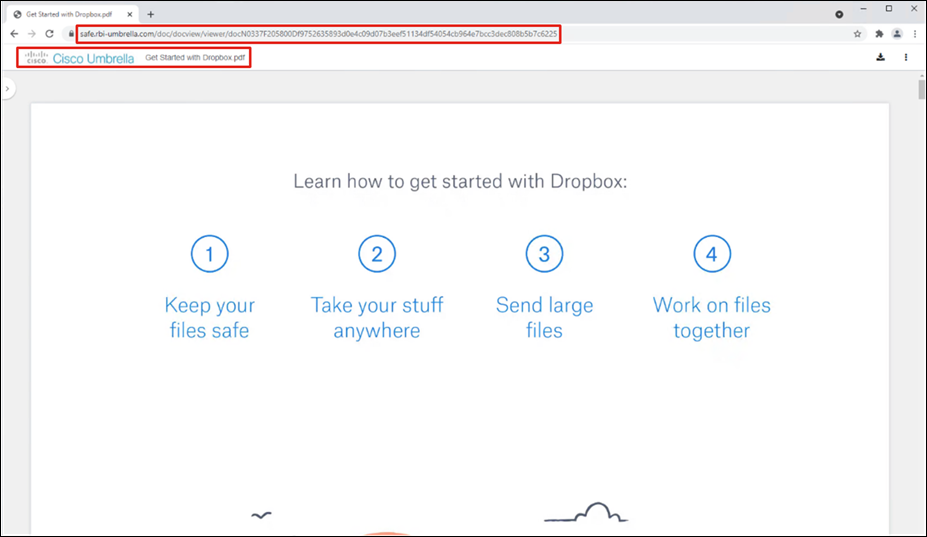This screenshot has width=927, height=537.
Task: Go back to the previous page
Action: click(14, 34)
